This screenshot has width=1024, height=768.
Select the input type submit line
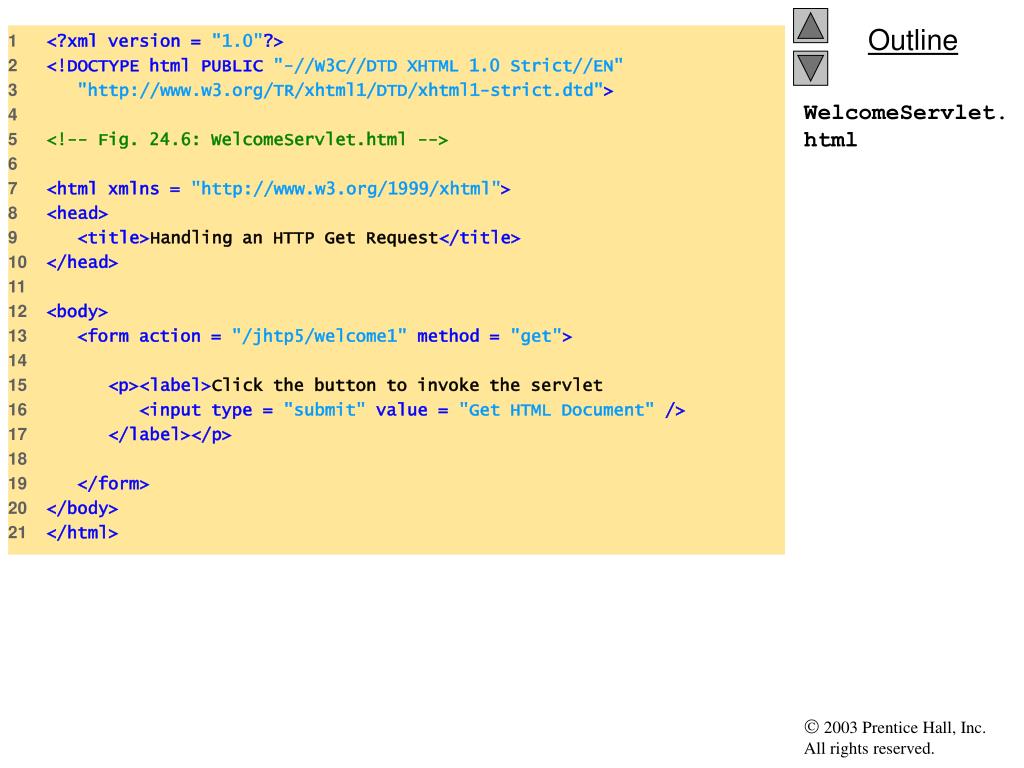pos(412,410)
